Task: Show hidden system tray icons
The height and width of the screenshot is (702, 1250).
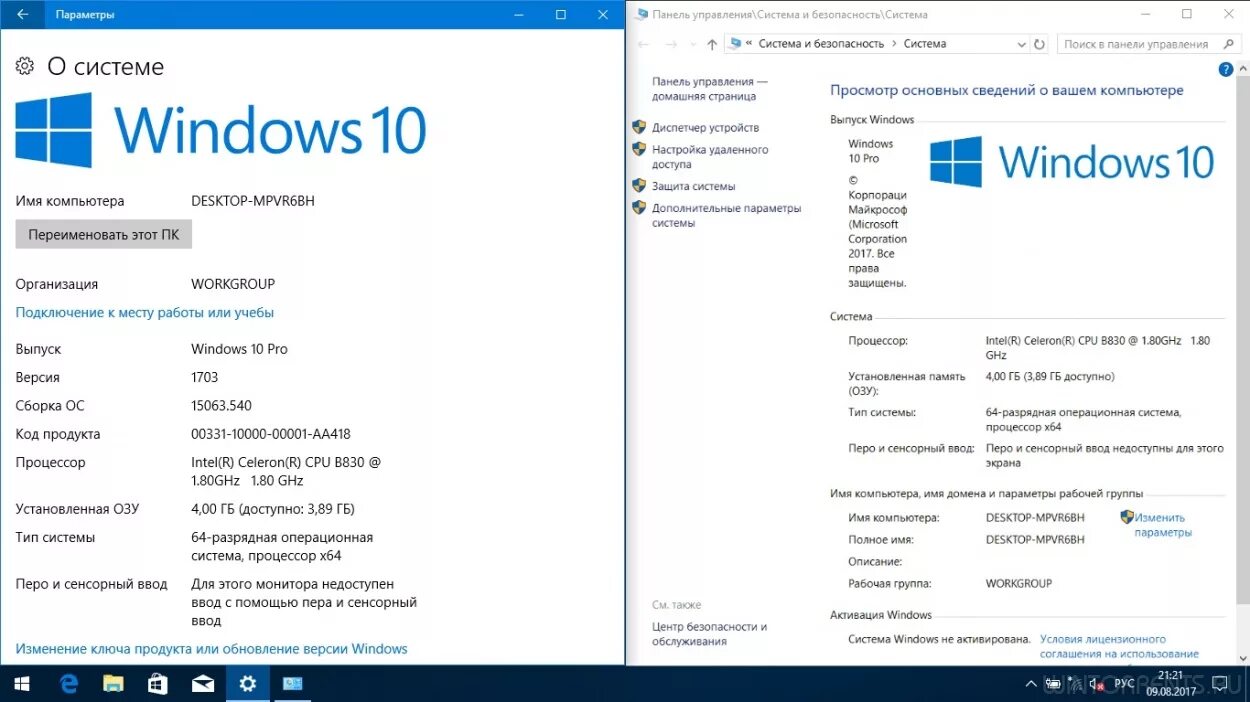Action: click(1031, 685)
